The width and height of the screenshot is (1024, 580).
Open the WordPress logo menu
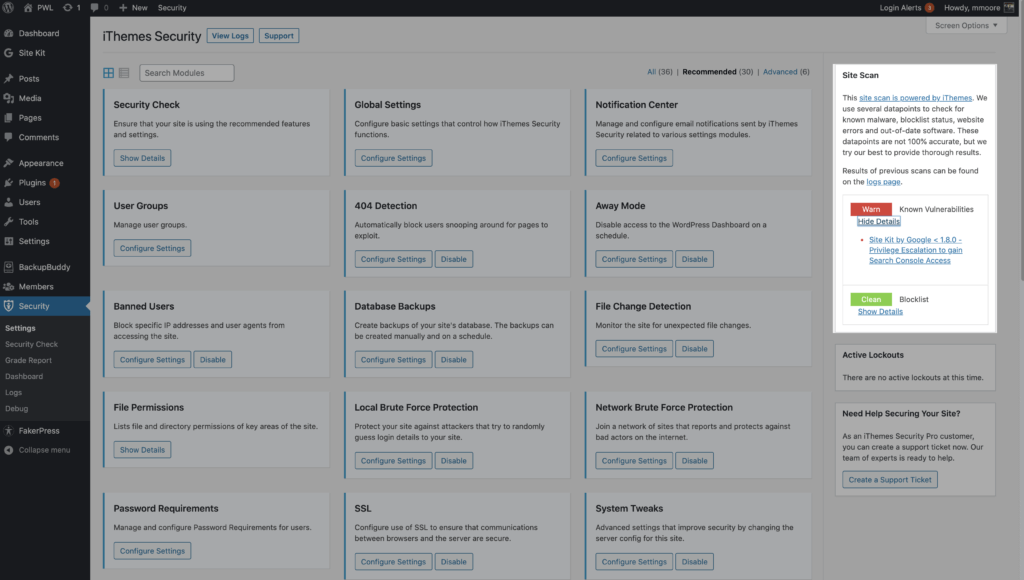click(x=8, y=8)
